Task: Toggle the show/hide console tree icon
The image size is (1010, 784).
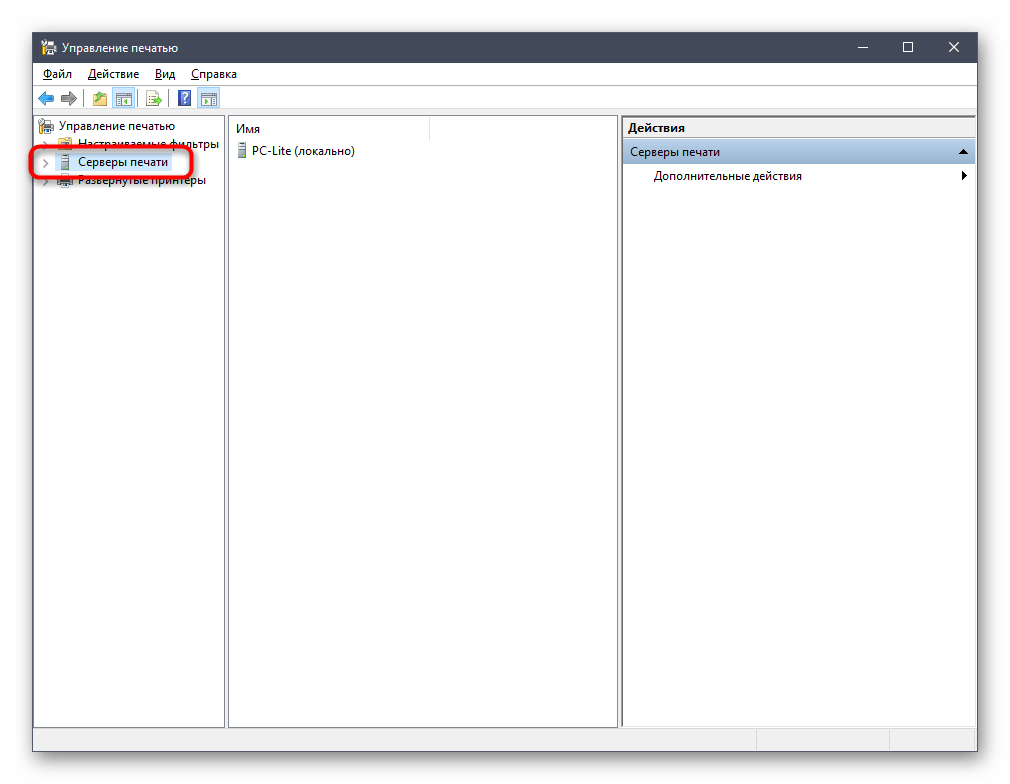Action: [x=123, y=98]
